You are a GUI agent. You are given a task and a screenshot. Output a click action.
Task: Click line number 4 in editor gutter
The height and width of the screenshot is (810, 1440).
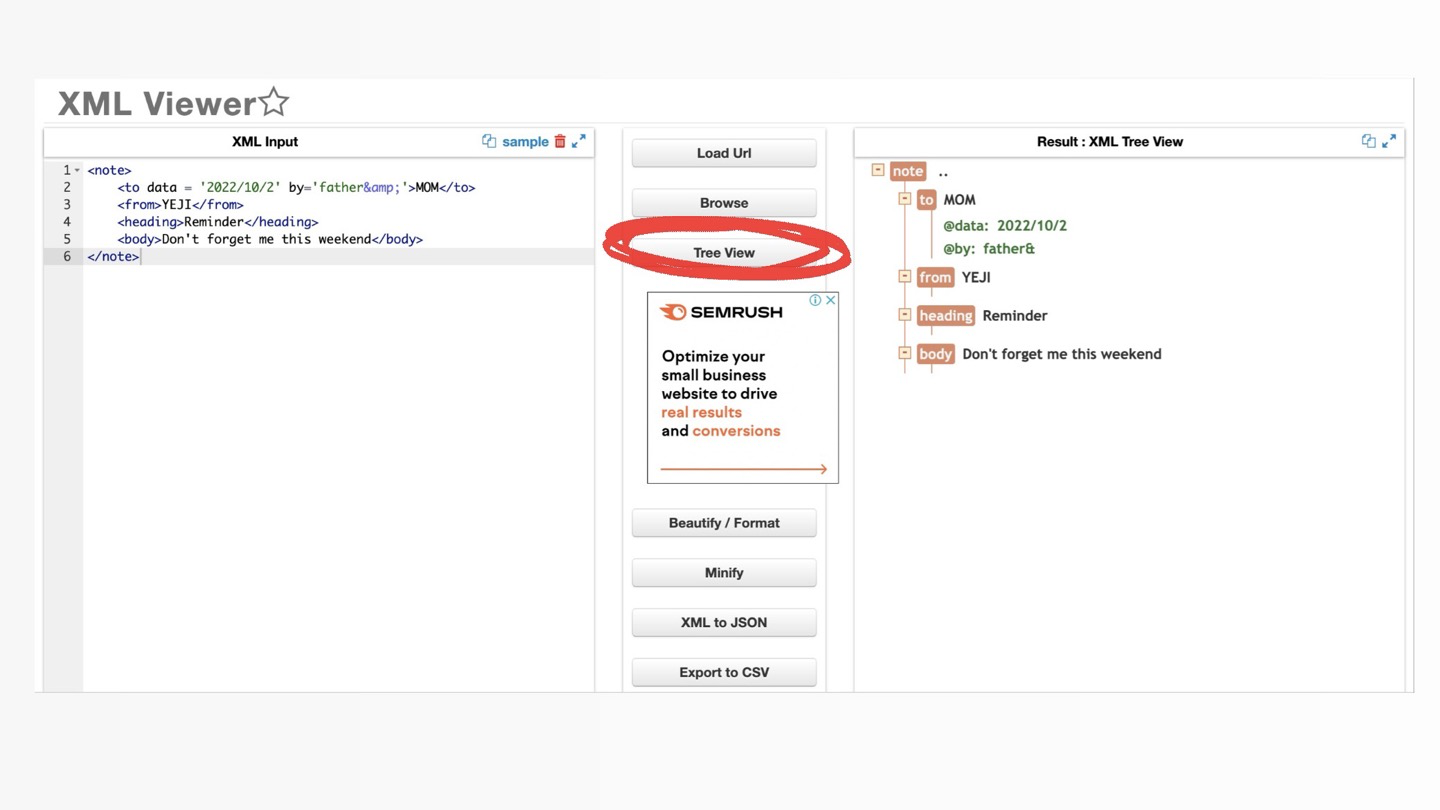pos(67,222)
